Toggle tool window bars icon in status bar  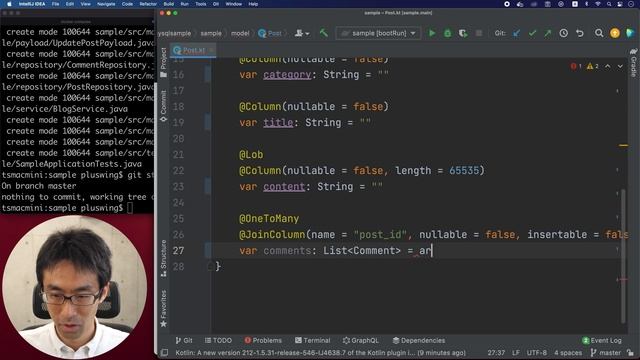pos(164,353)
